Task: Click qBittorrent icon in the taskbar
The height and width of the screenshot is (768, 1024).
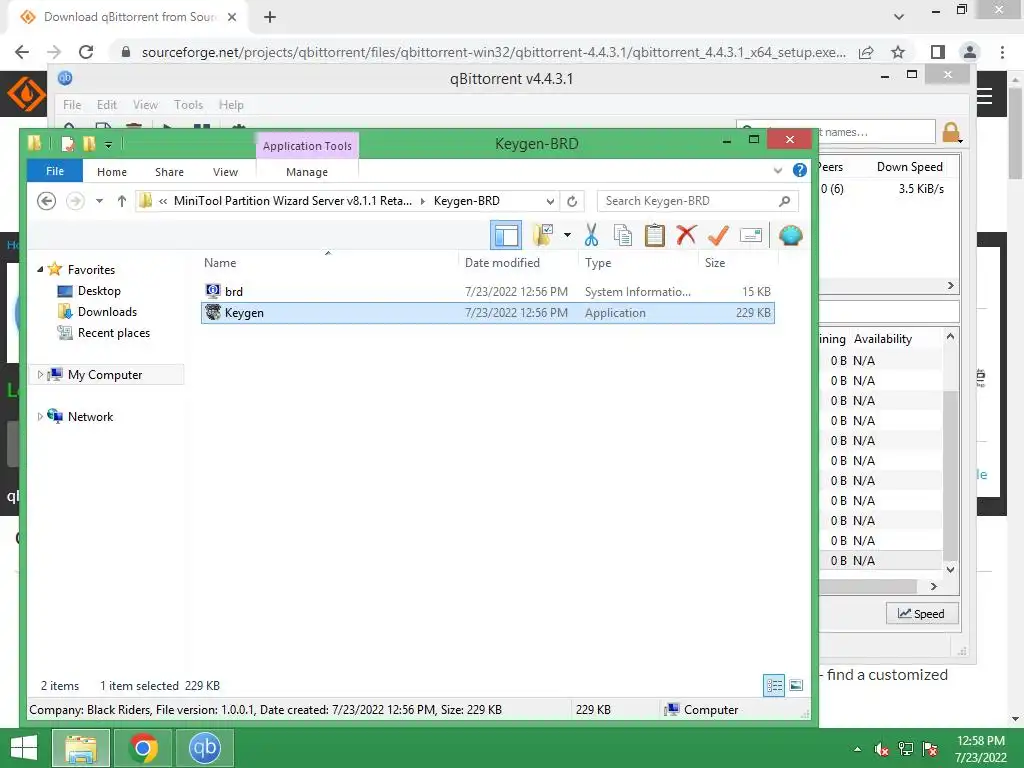Action: 204,748
